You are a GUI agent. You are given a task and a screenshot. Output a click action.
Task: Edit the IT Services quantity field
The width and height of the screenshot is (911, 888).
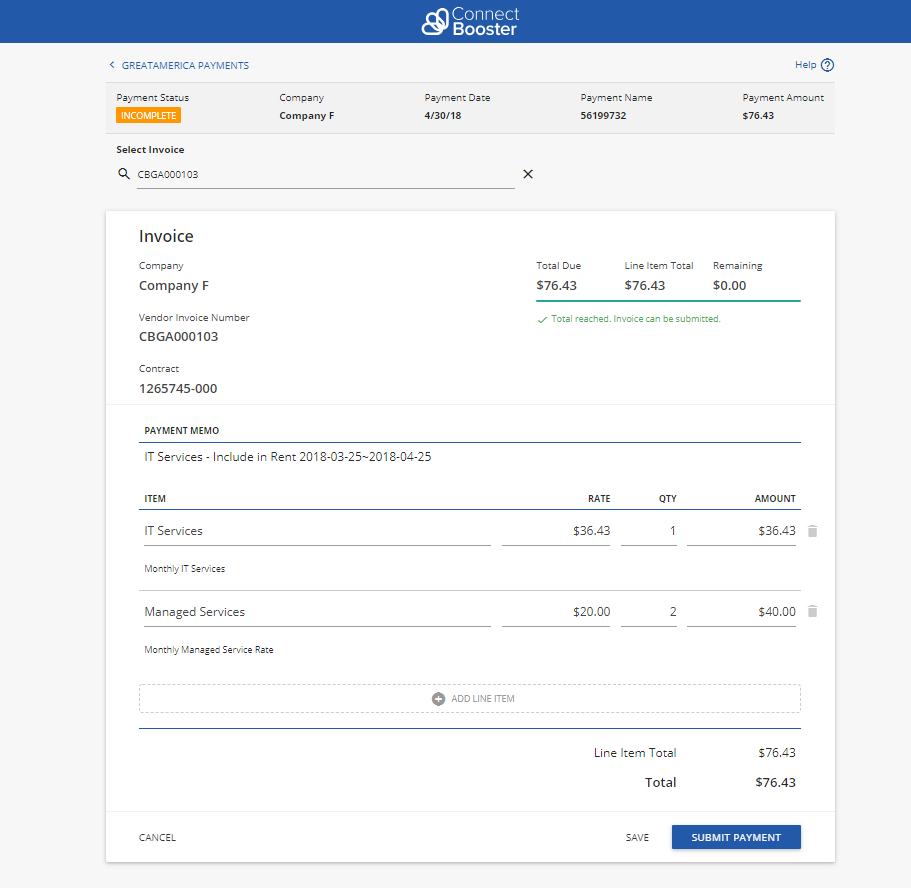pyautogui.click(x=649, y=531)
